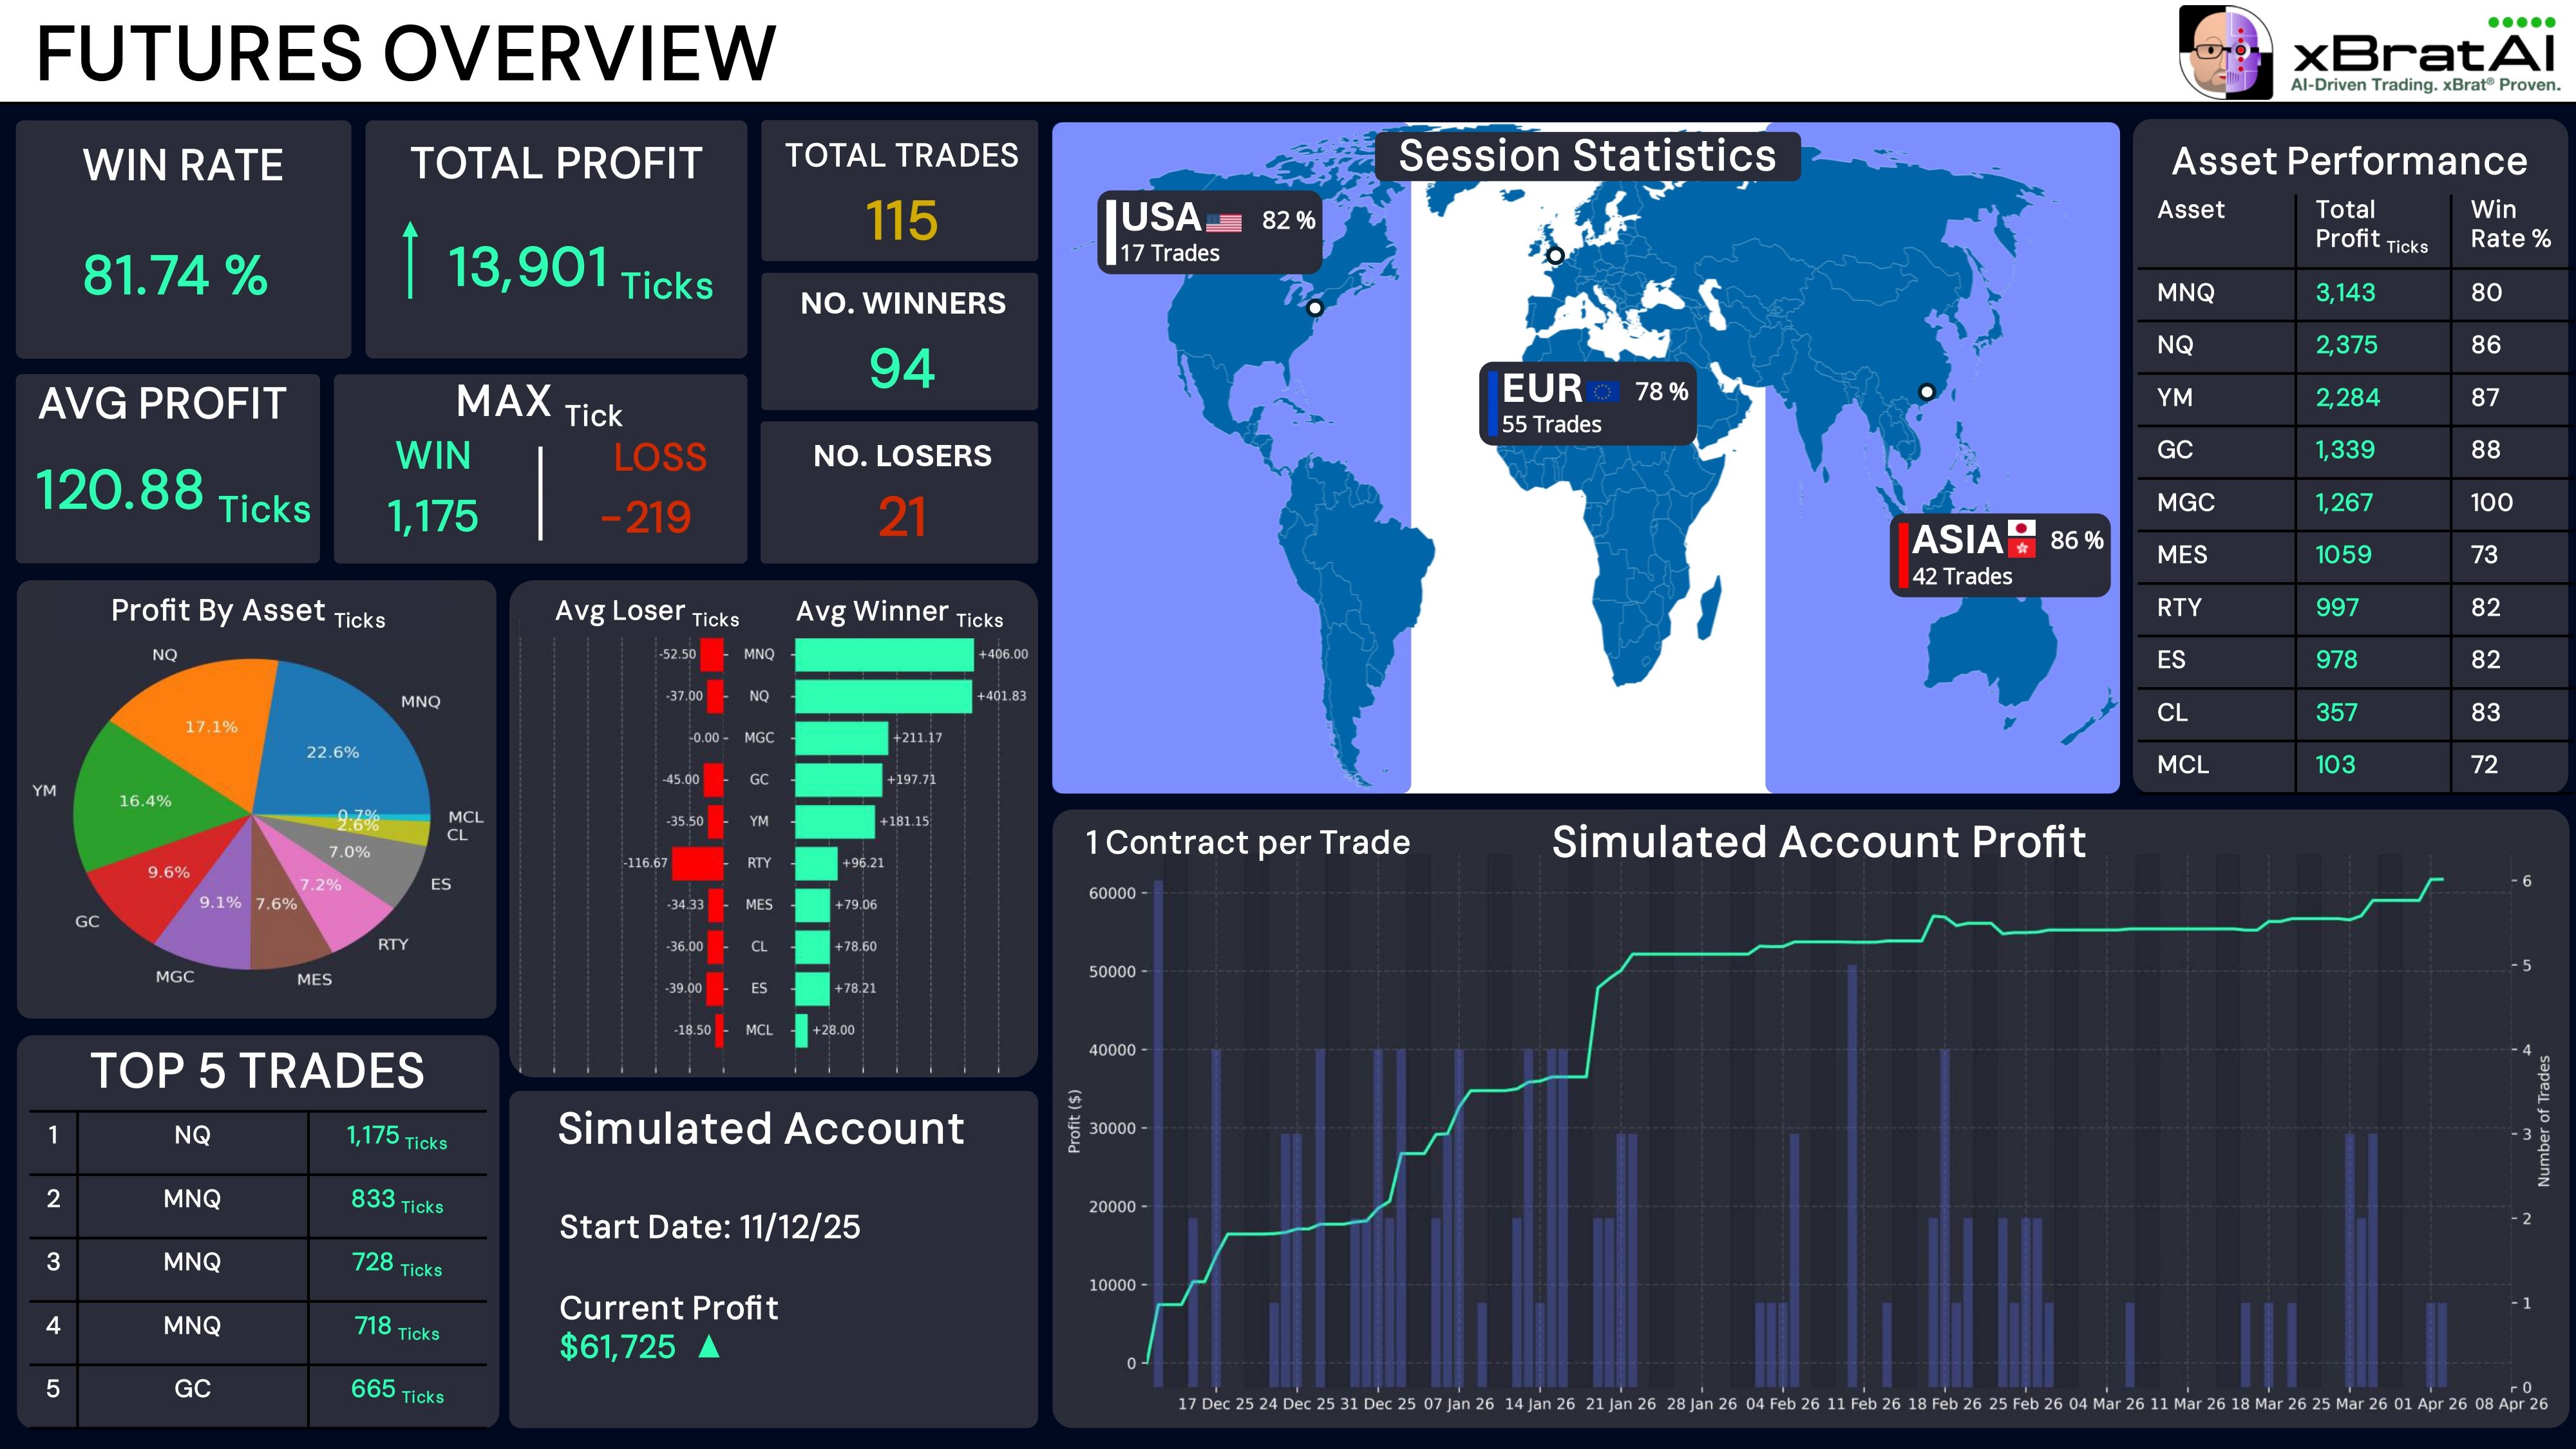2576x1449 pixels.
Task: Click the xBratAI avatar logo
Action: pyautogui.click(x=2226, y=53)
